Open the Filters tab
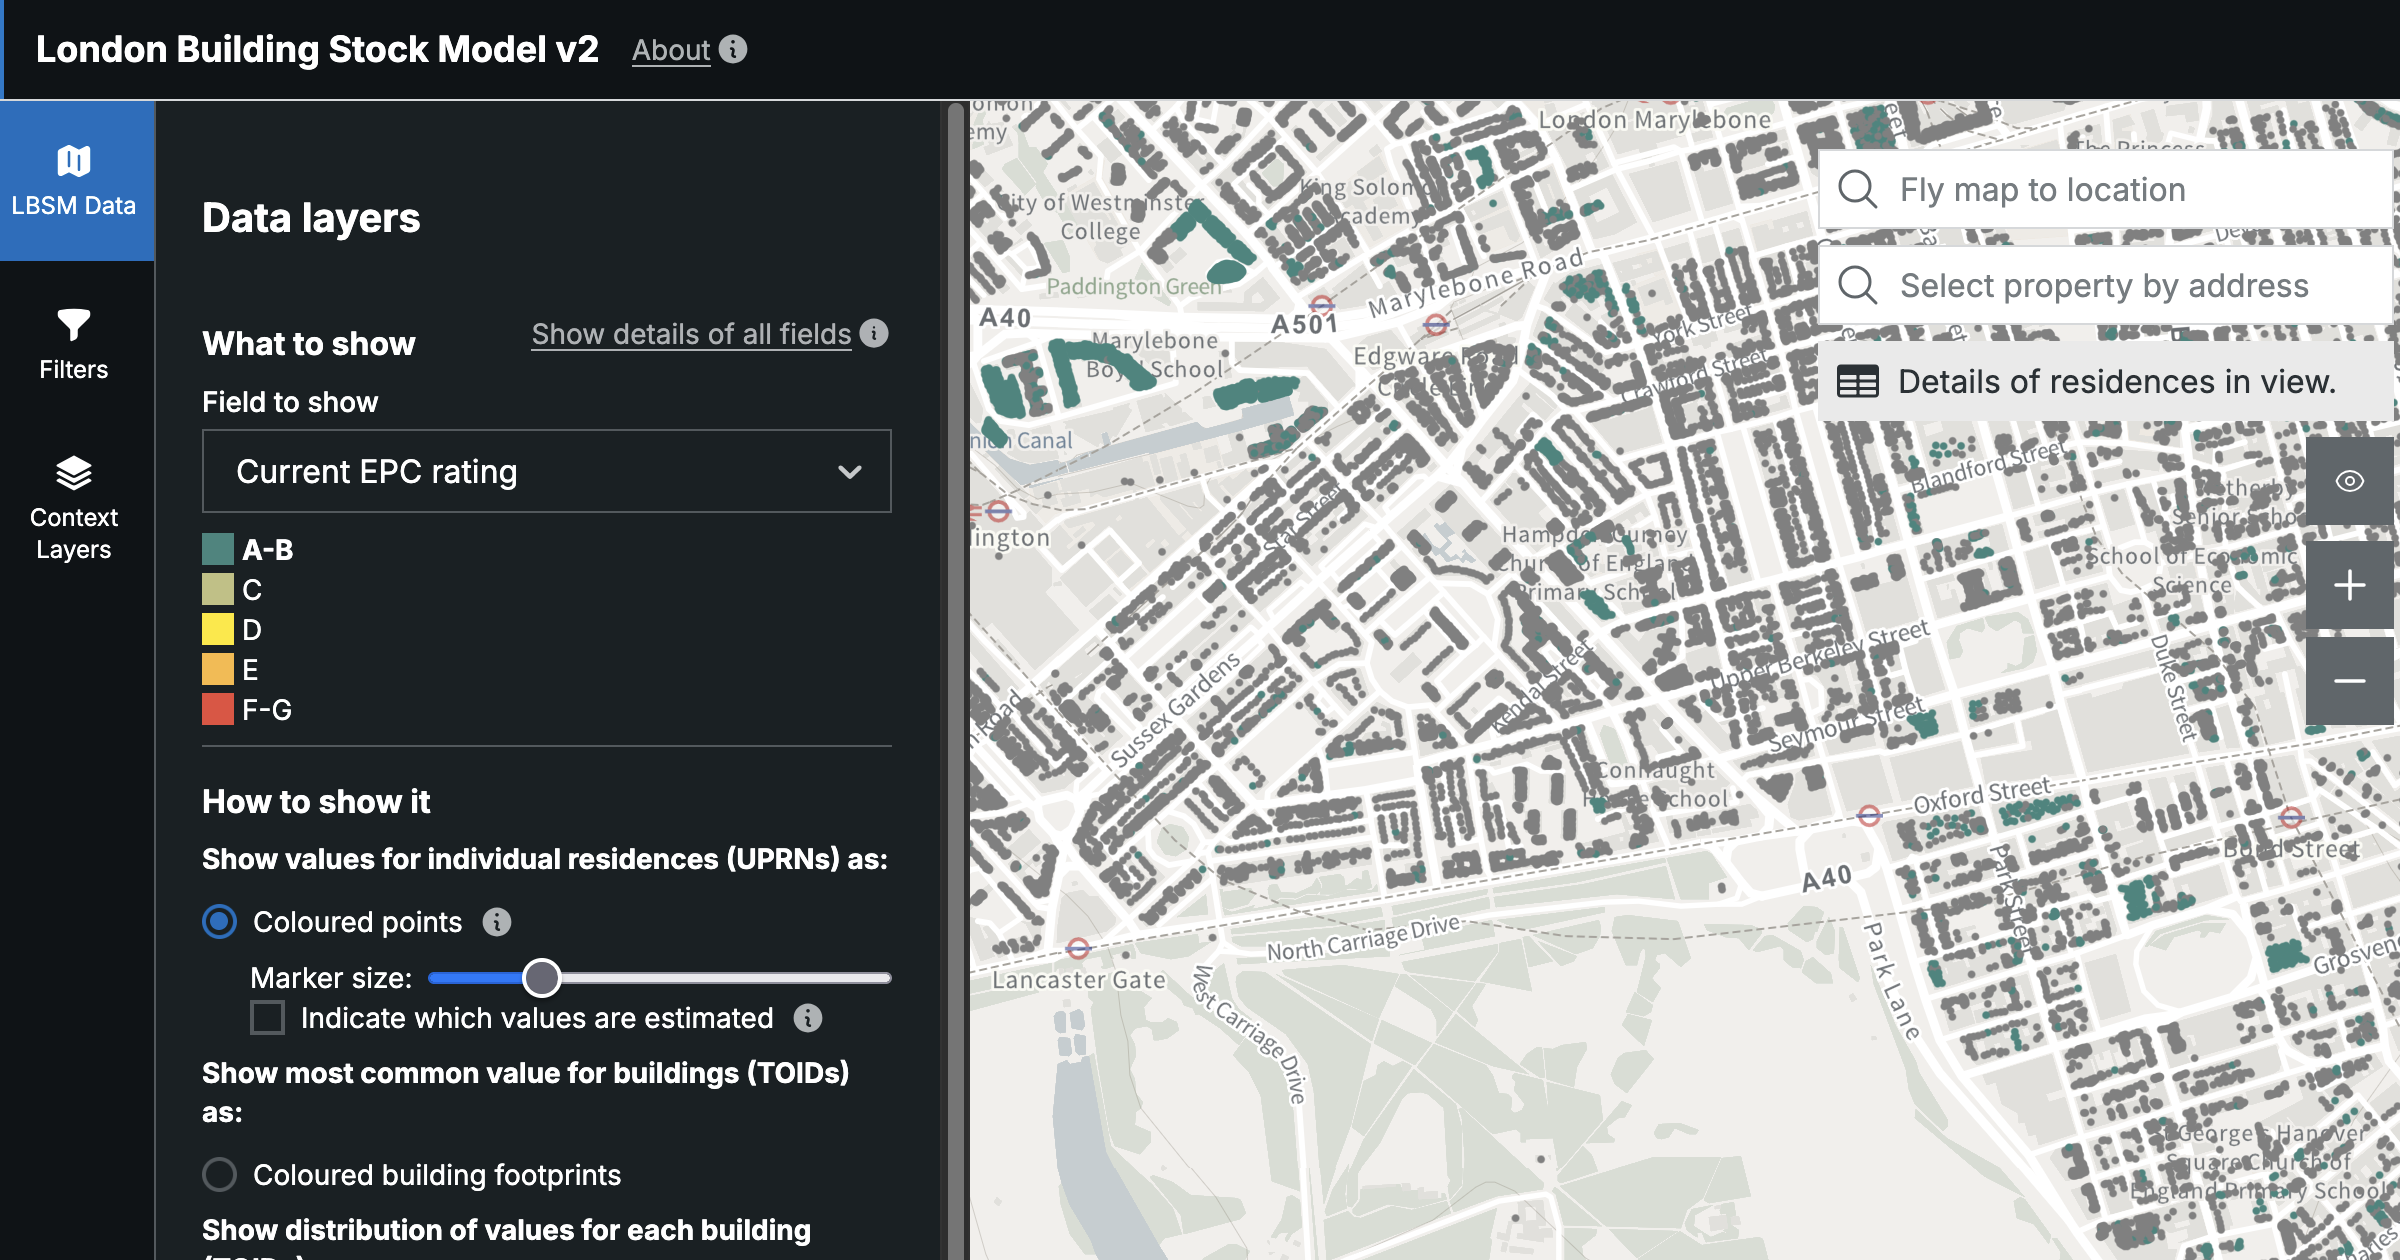 pos(74,344)
